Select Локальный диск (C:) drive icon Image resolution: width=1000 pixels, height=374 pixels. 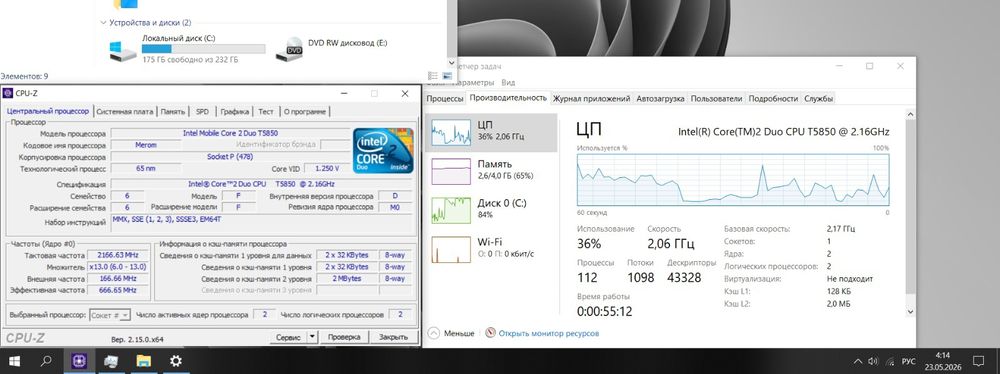[122, 51]
